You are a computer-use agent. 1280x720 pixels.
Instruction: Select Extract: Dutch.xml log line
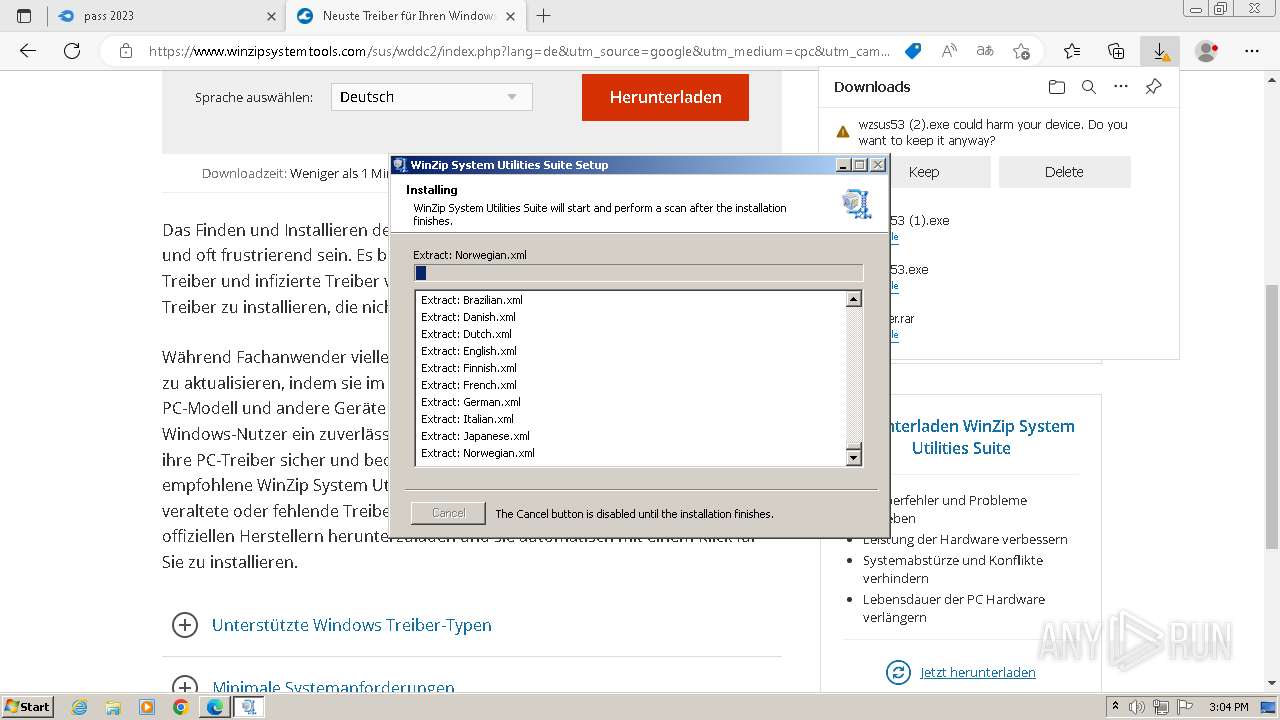click(x=466, y=334)
